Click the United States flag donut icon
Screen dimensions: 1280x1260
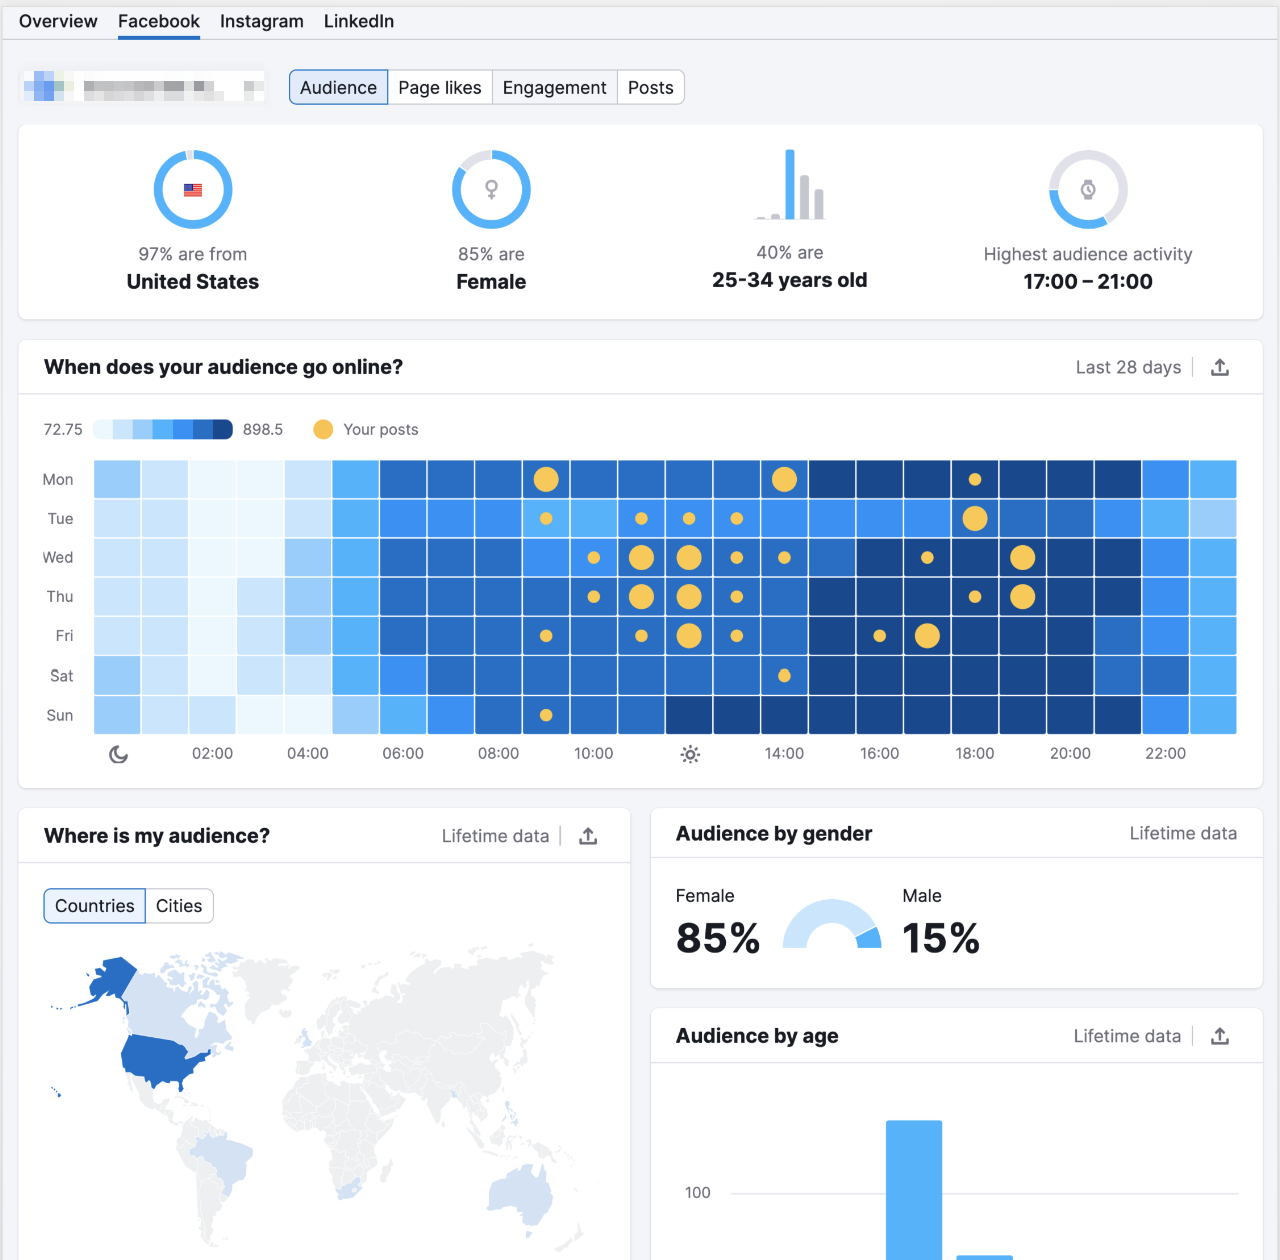coord(193,189)
